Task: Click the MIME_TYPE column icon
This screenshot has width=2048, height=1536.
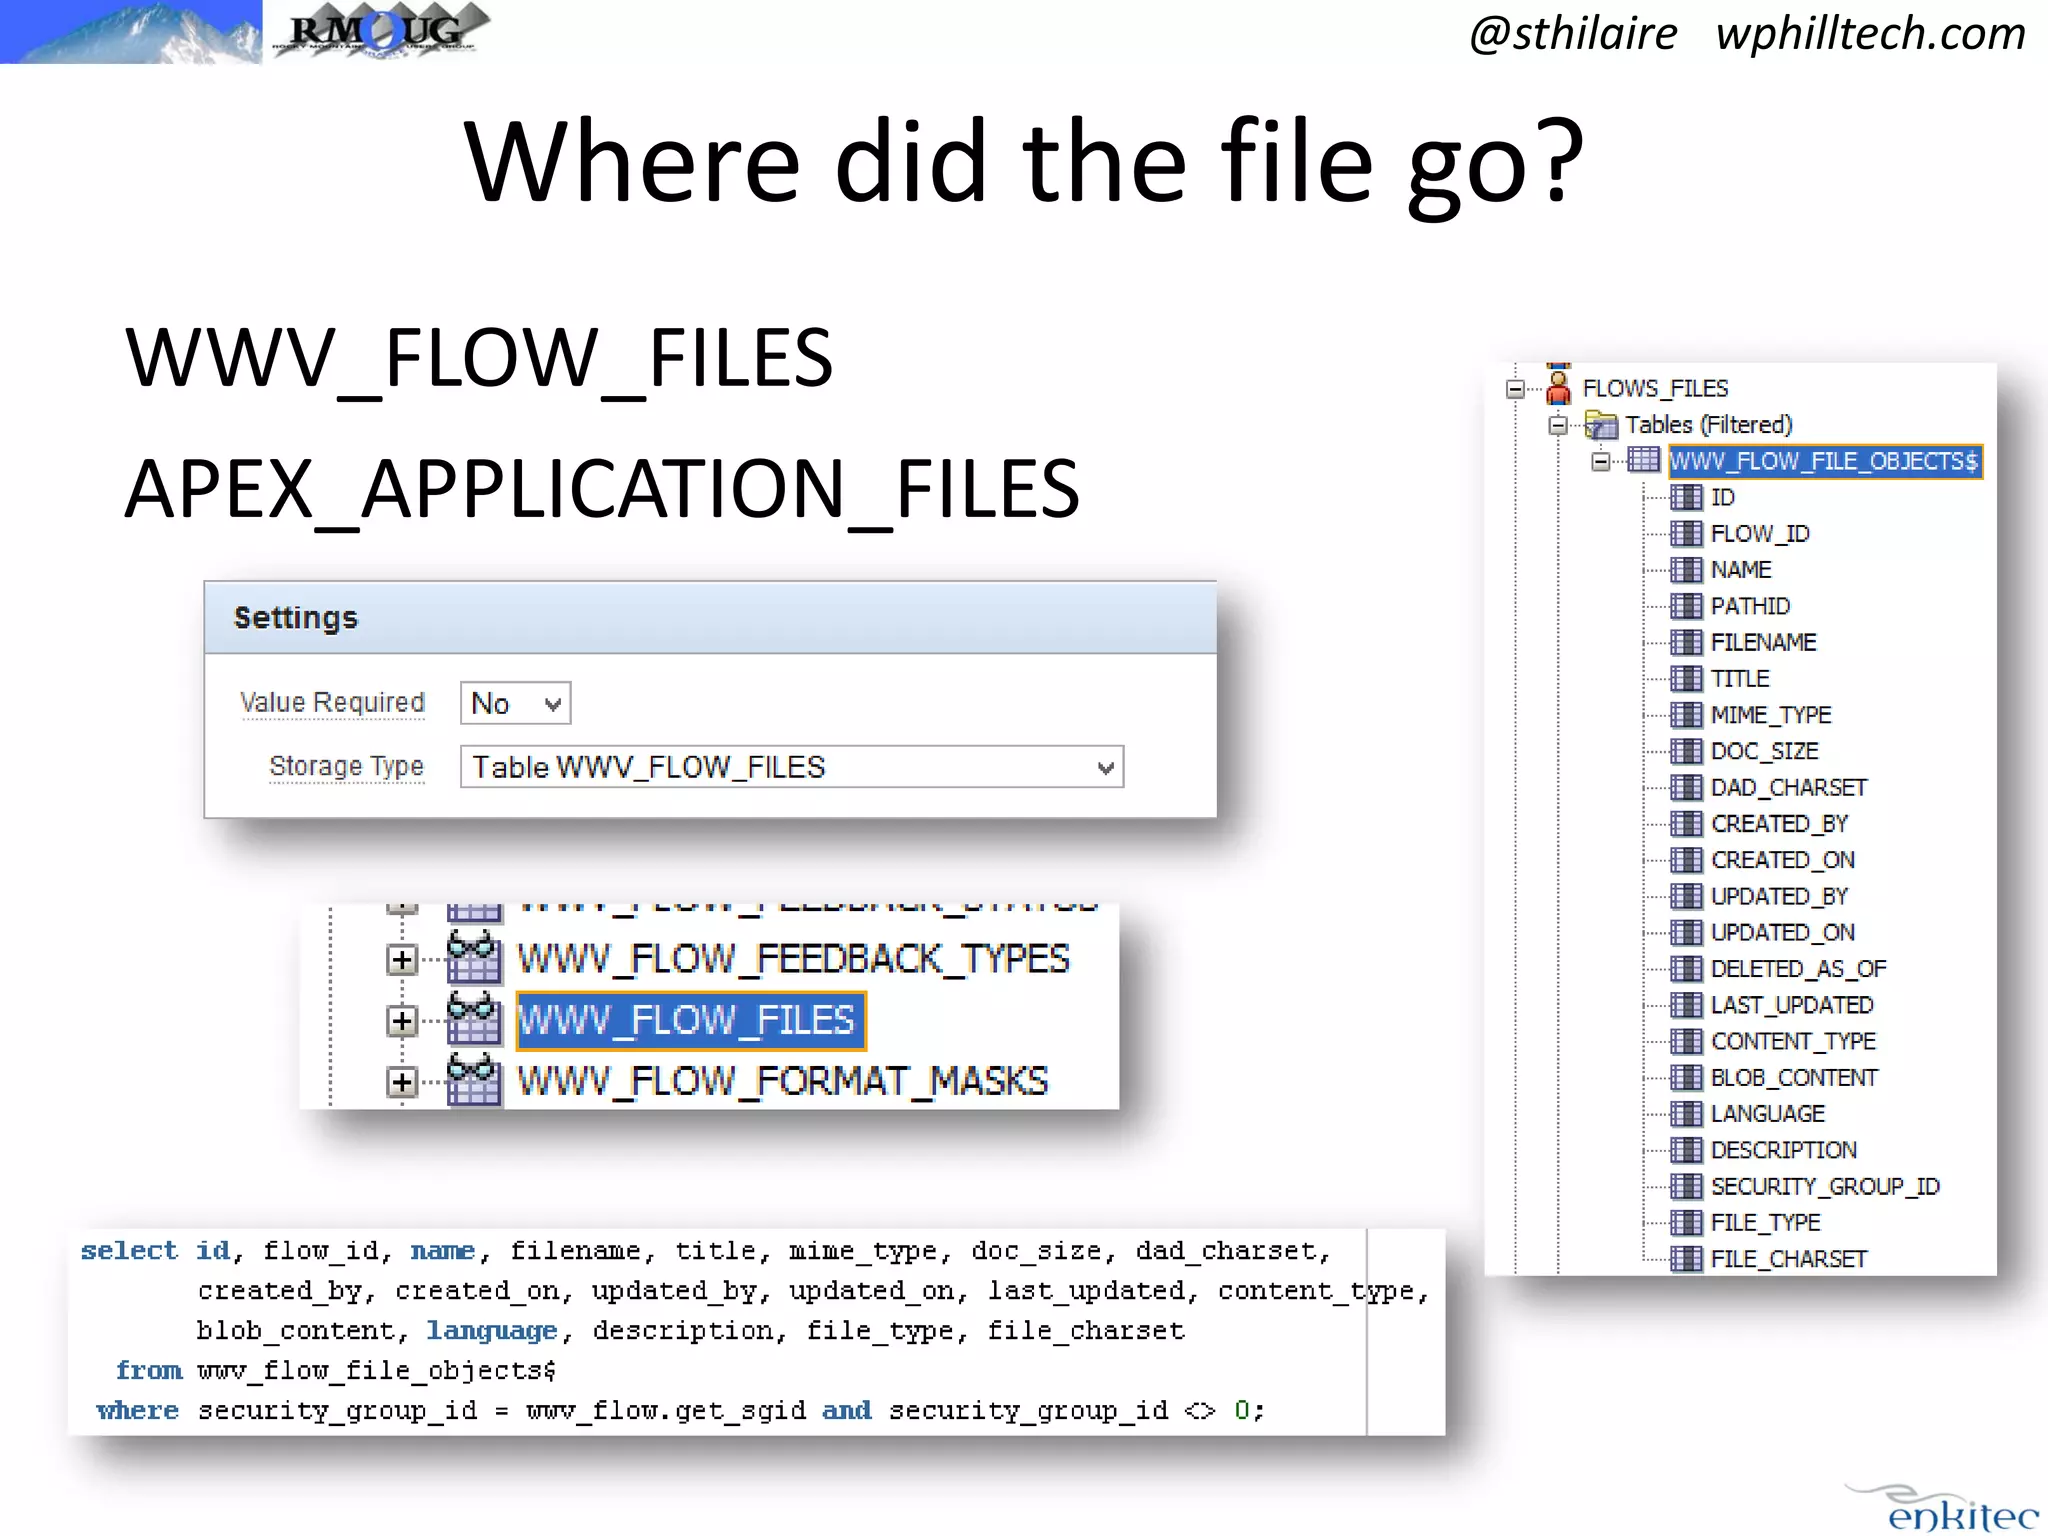Action: 1686,715
